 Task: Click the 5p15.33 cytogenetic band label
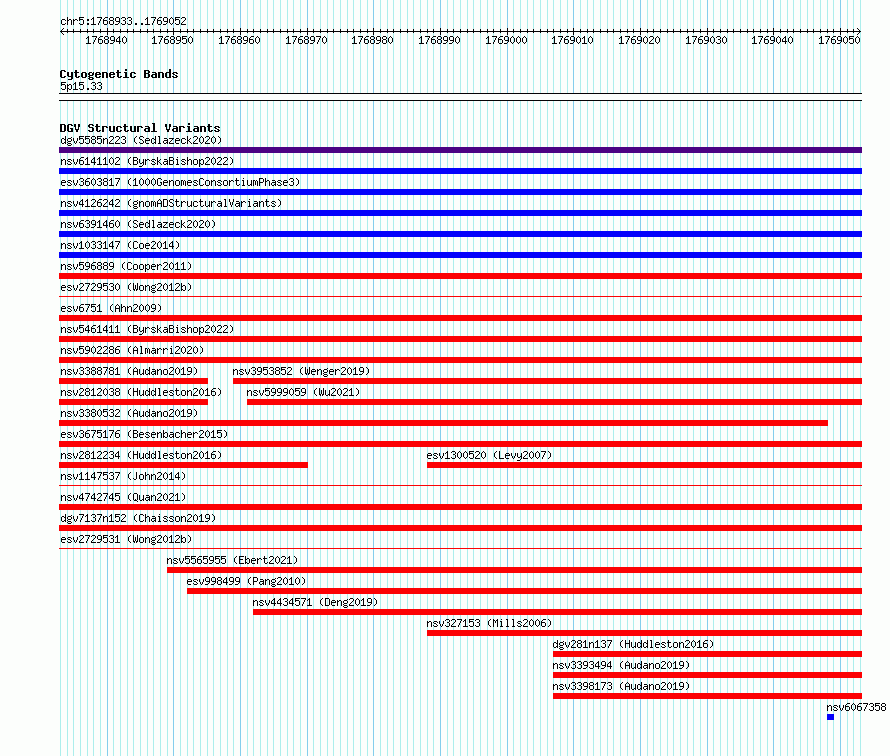[81, 86]
